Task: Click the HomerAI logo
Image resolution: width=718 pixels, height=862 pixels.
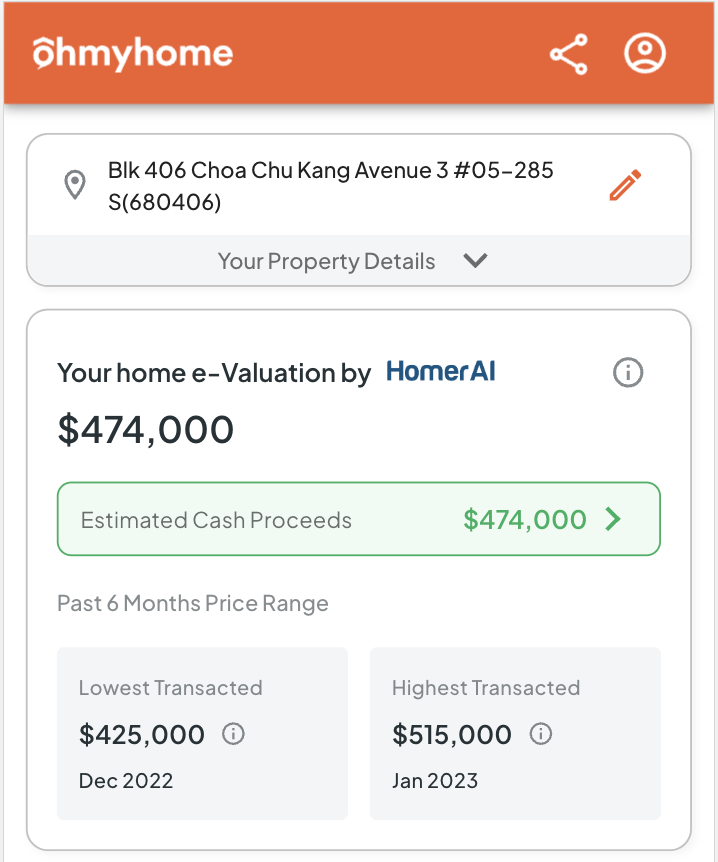Action: 441,372
